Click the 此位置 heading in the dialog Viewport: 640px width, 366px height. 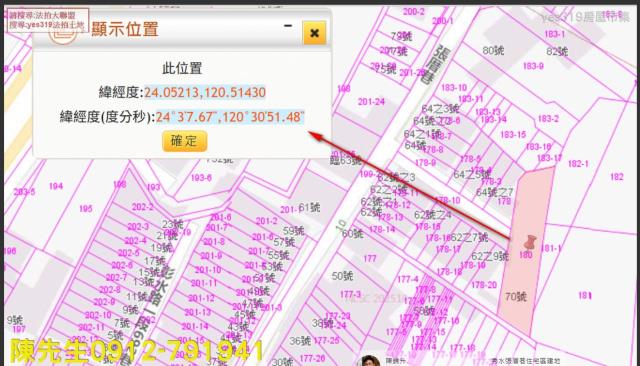pyautogui.click(x=182, y=68)
